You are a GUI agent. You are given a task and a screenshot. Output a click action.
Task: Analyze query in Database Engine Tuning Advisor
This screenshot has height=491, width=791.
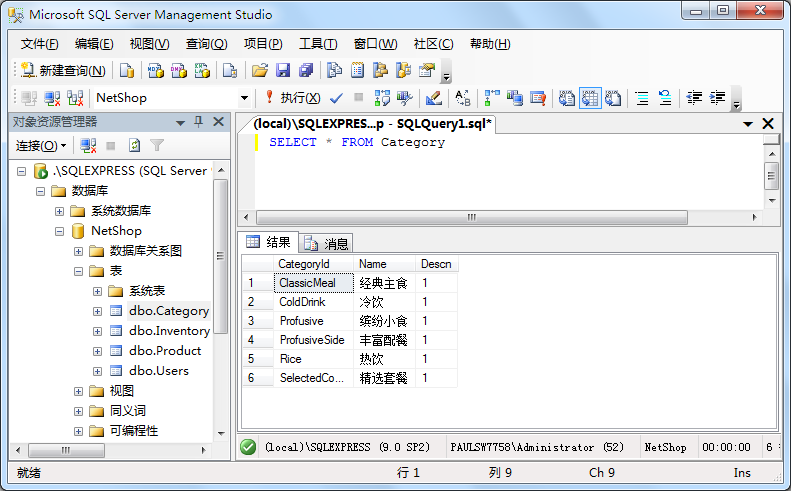[x=405, y=98]
